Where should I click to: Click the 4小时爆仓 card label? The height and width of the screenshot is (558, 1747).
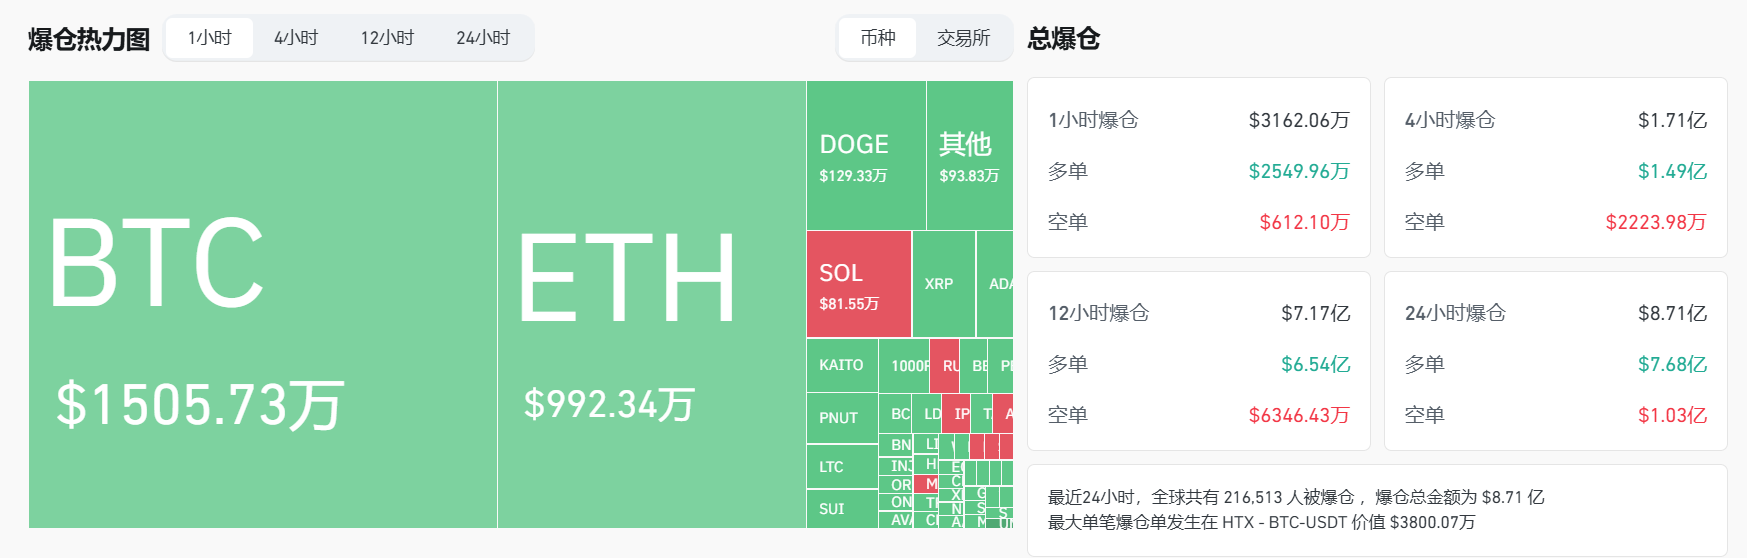point(1450,120)
